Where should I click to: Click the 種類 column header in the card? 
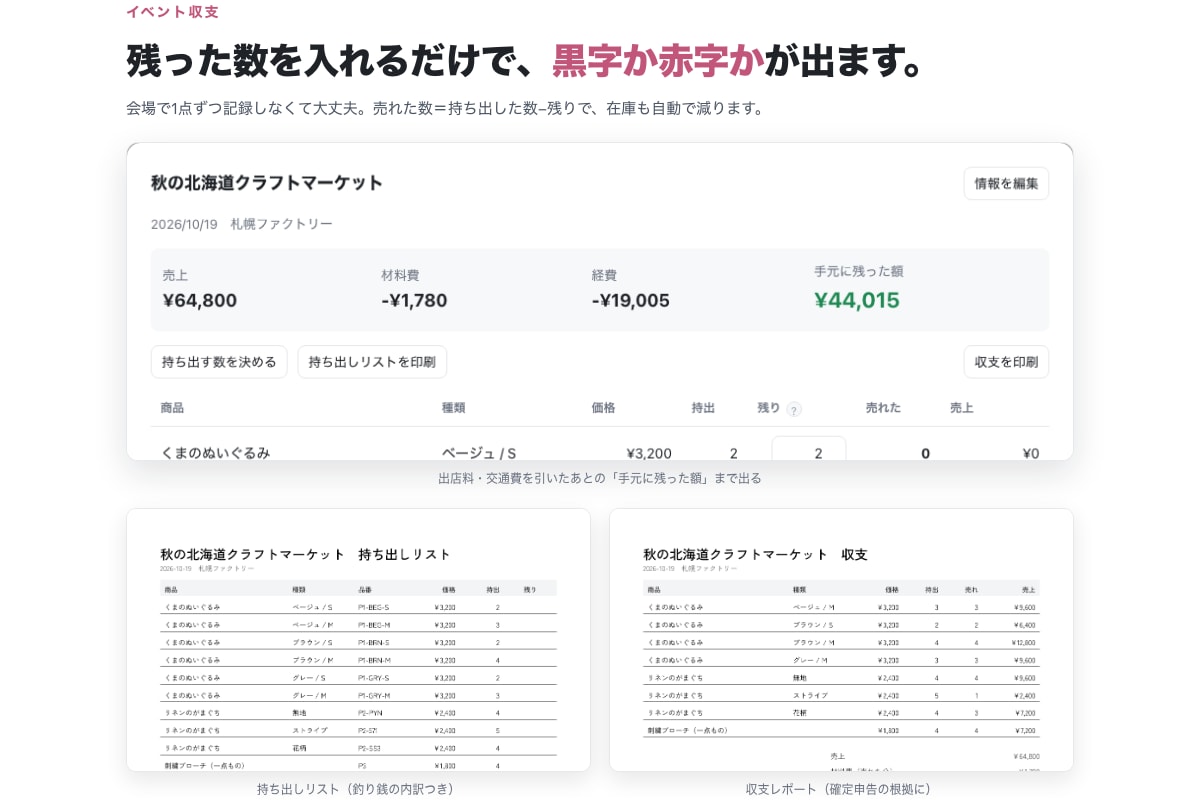[x=454, y=408]
